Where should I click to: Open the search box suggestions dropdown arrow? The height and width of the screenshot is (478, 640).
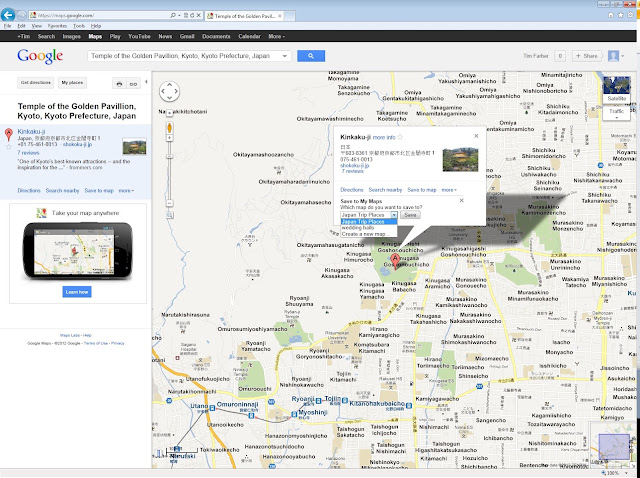(x=285, y=56)
